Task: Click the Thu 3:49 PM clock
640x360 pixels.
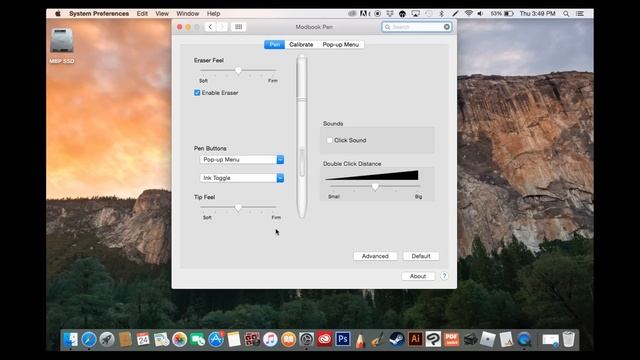Action: pyautogui.click(x=537, y=13)
